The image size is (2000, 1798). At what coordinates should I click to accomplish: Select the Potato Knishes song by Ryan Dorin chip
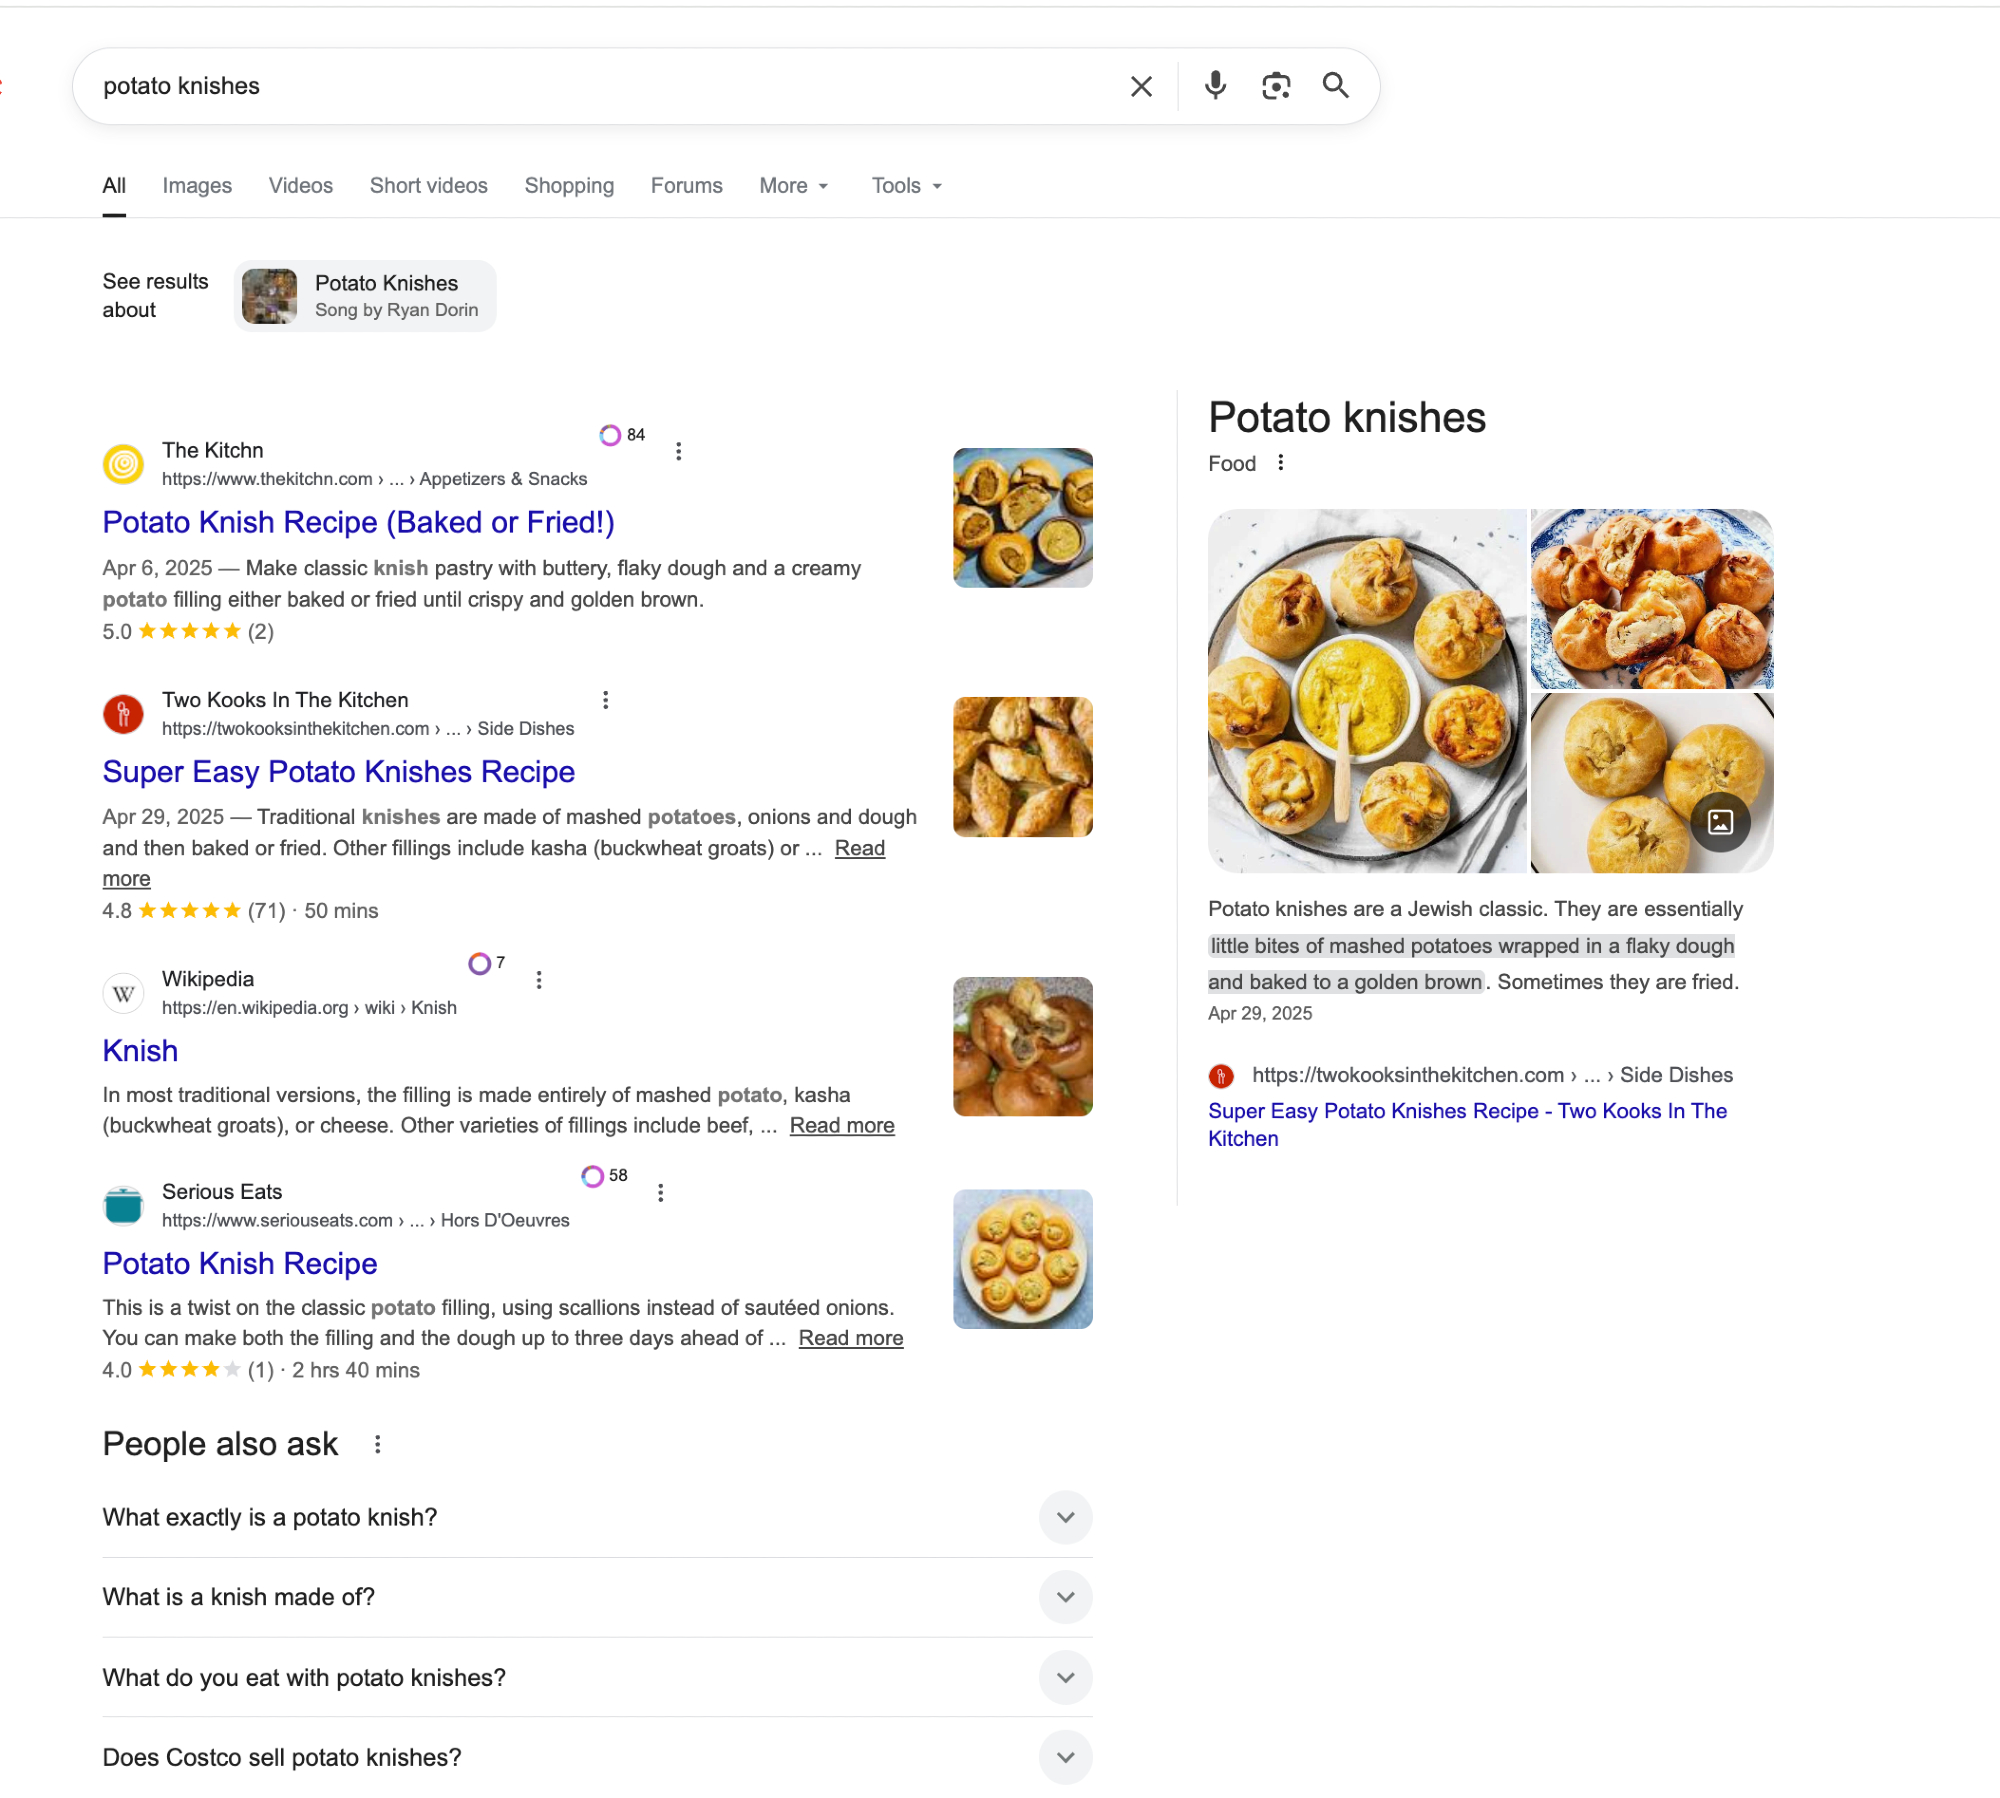coord(366,296)
